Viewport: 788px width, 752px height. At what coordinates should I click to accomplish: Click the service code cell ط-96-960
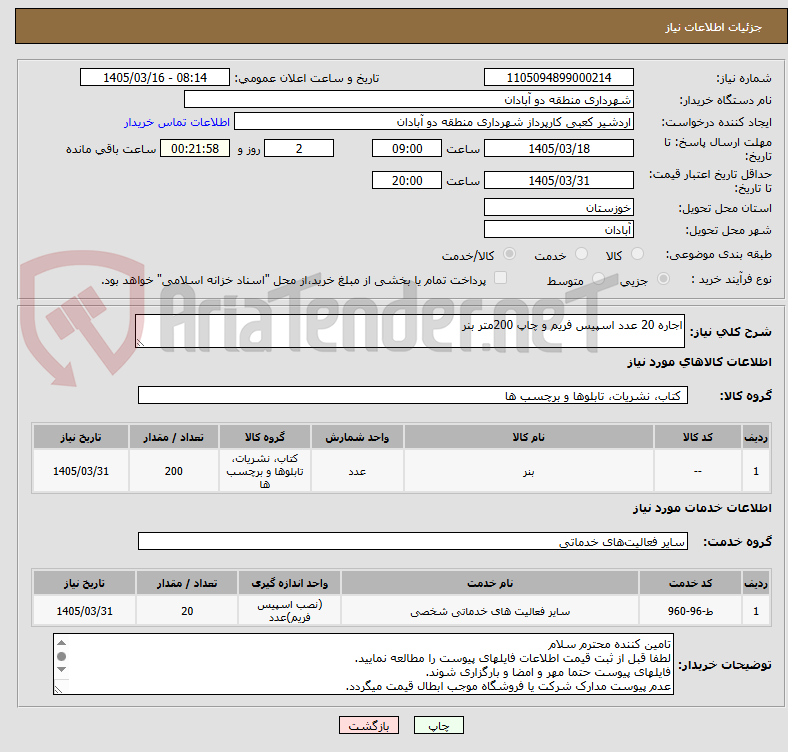coord(691,611)
